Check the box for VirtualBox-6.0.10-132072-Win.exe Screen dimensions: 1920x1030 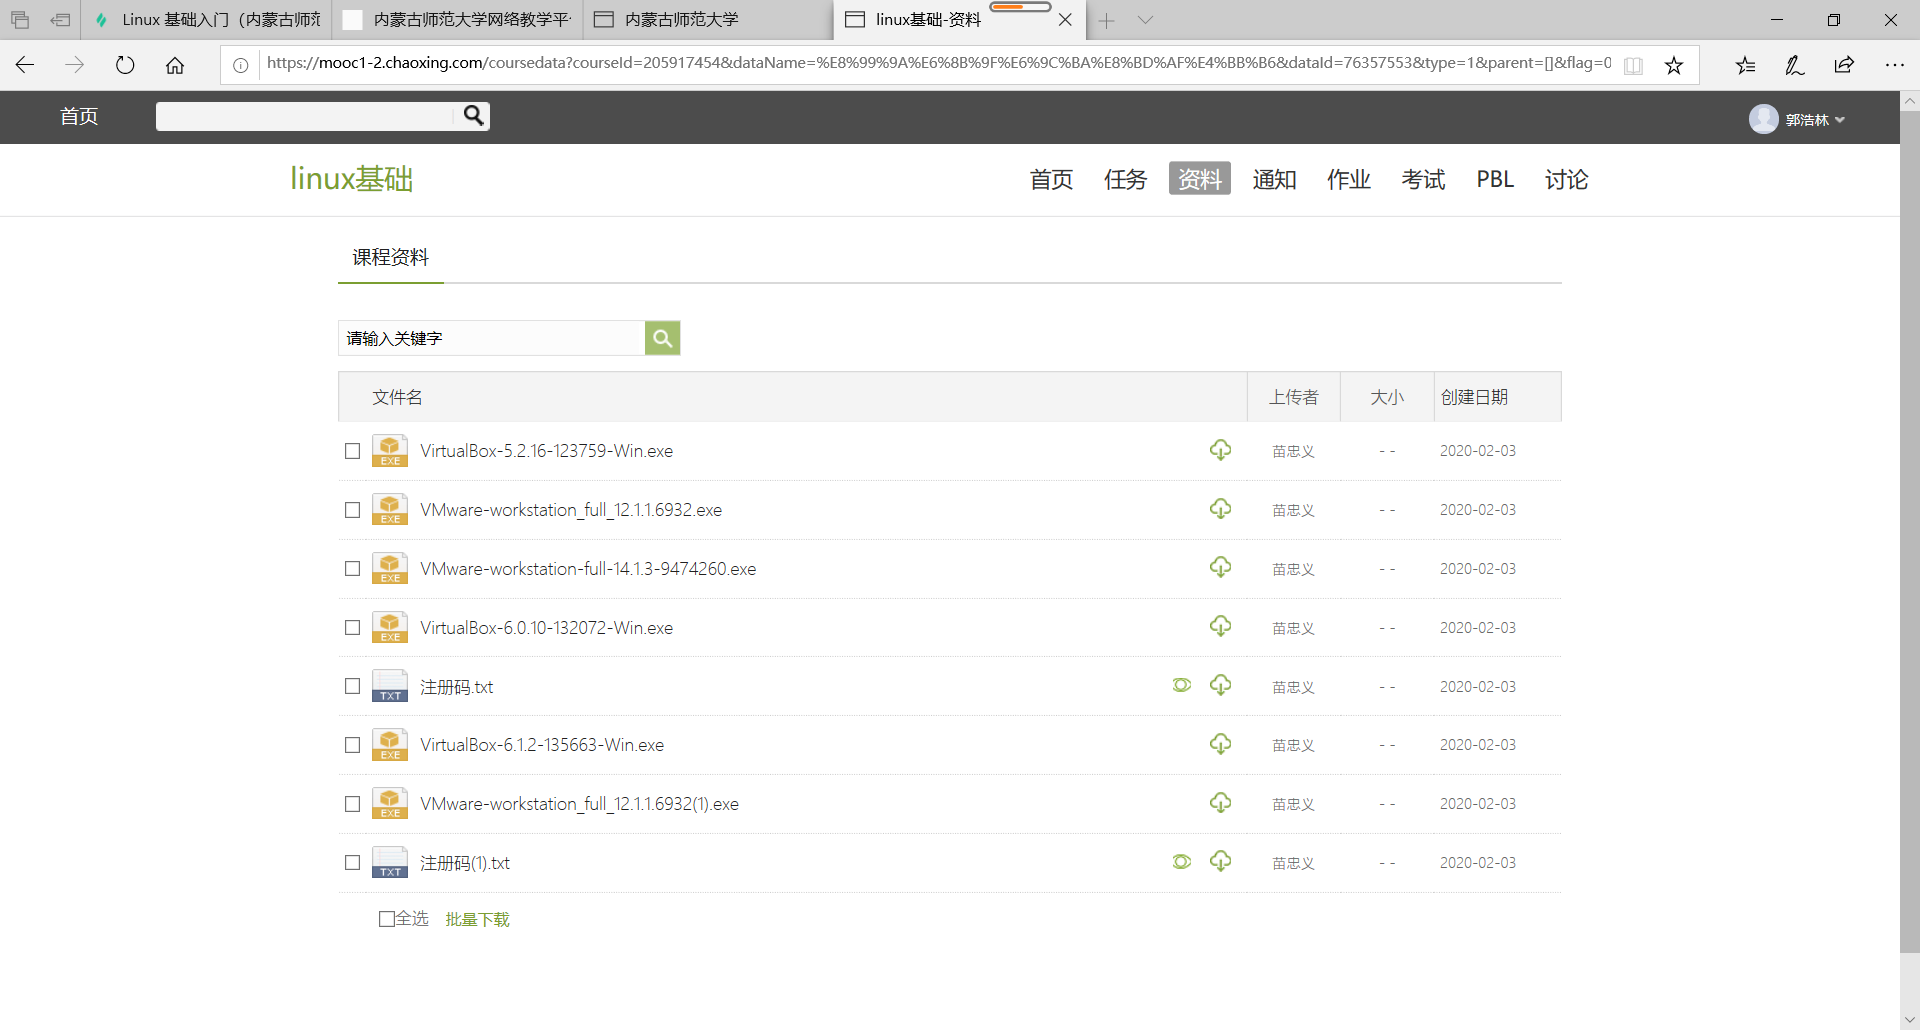(x=352, y=627)
